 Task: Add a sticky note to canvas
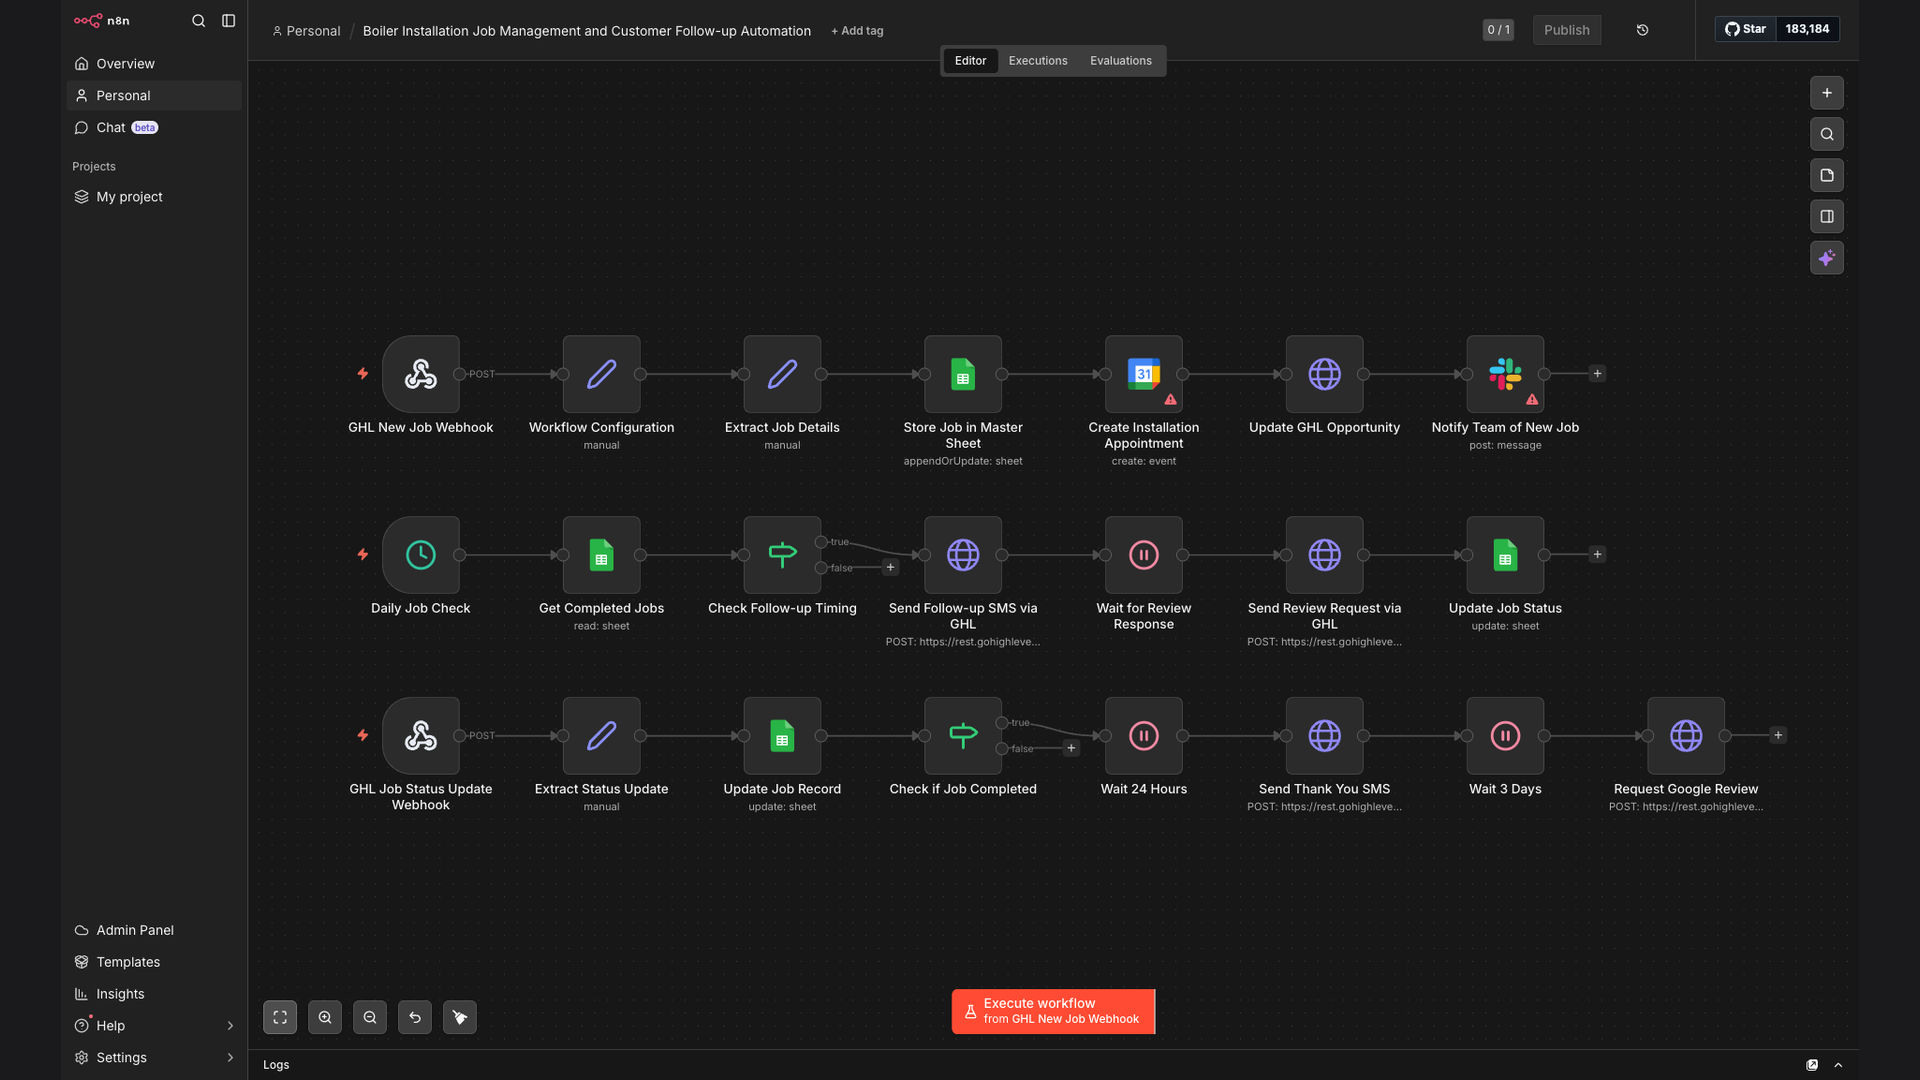click(1826, 175)
